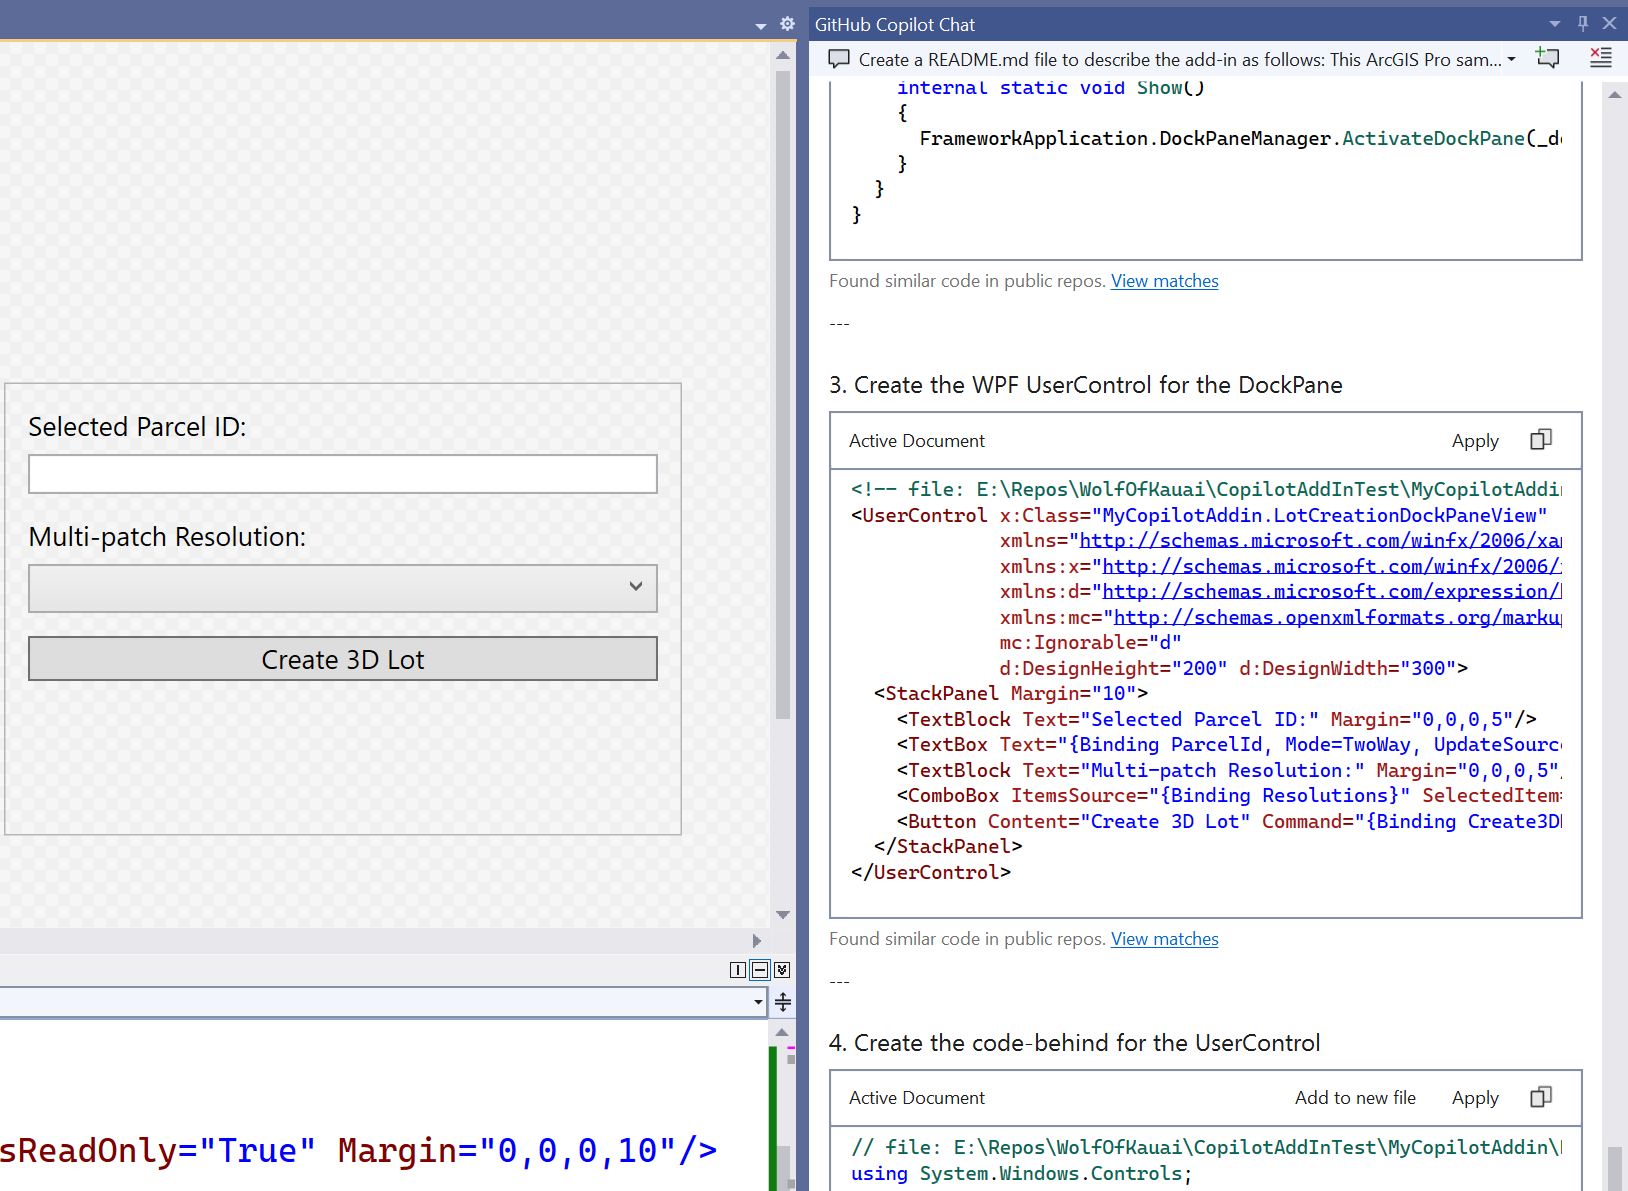Click XAML editor scrollbar up arrow
The width and height of the screenshot is (1628, 1191).
click(x=782, y=1032)
